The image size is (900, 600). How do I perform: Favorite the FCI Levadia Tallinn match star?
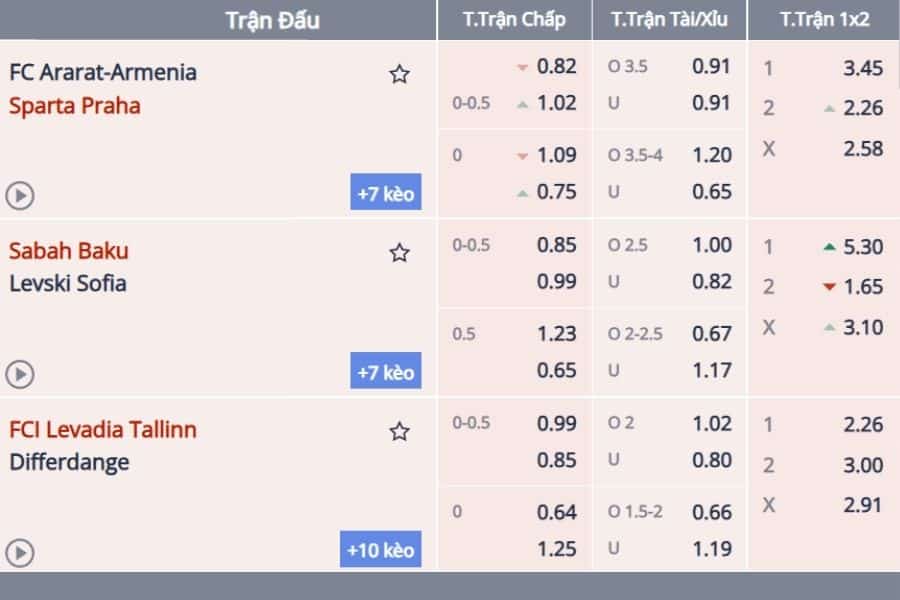pos(399,431)
